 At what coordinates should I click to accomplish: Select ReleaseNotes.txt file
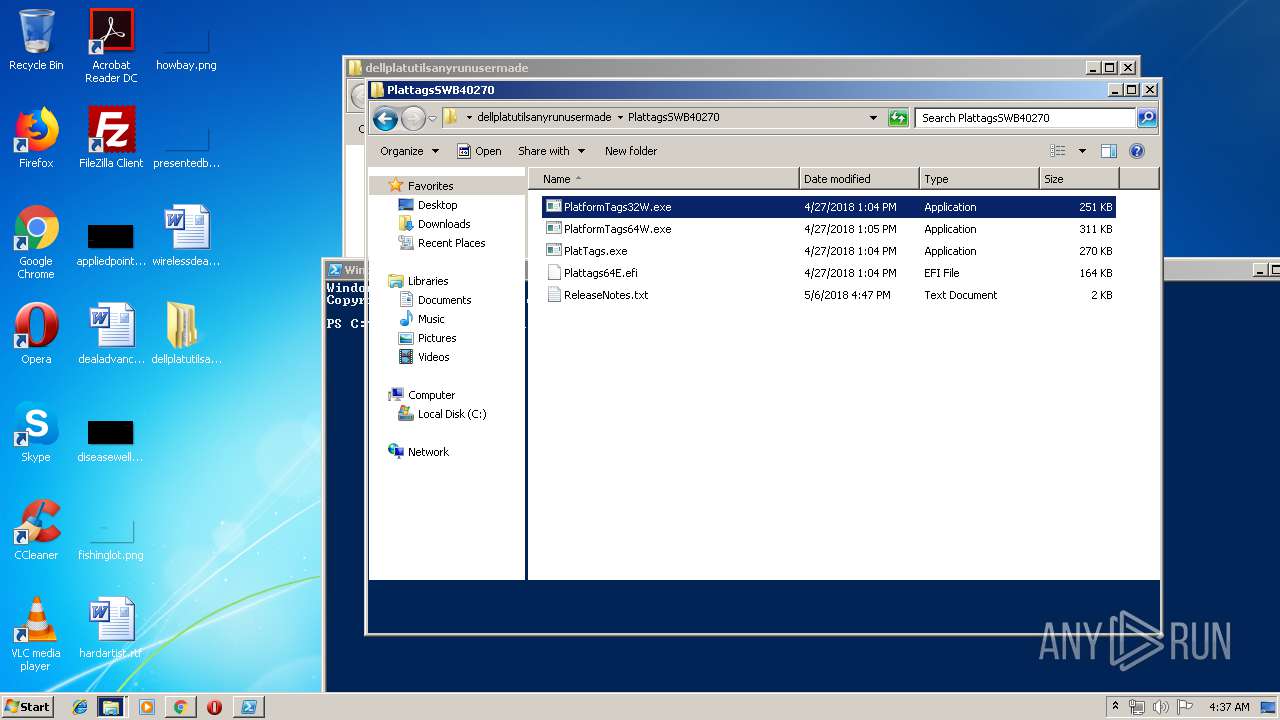(x=828, y=295)
